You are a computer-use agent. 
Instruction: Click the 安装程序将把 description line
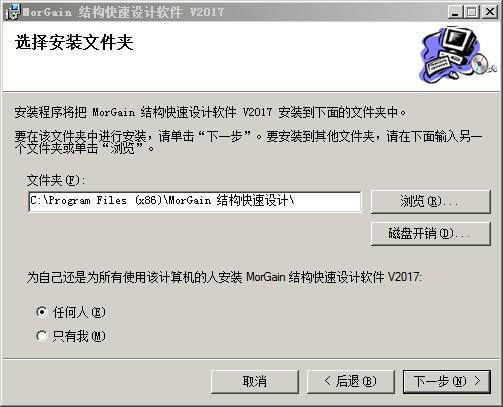[x=210, y=112]
